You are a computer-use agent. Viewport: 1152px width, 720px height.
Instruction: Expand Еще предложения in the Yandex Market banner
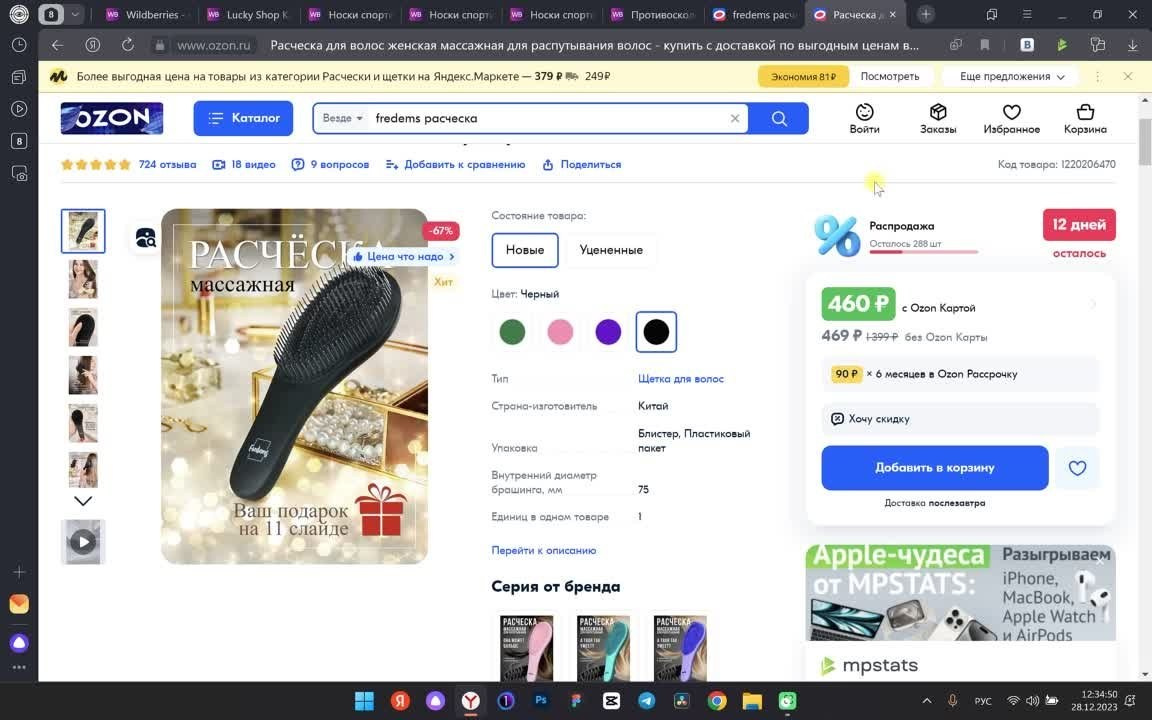click(1009, 75)
